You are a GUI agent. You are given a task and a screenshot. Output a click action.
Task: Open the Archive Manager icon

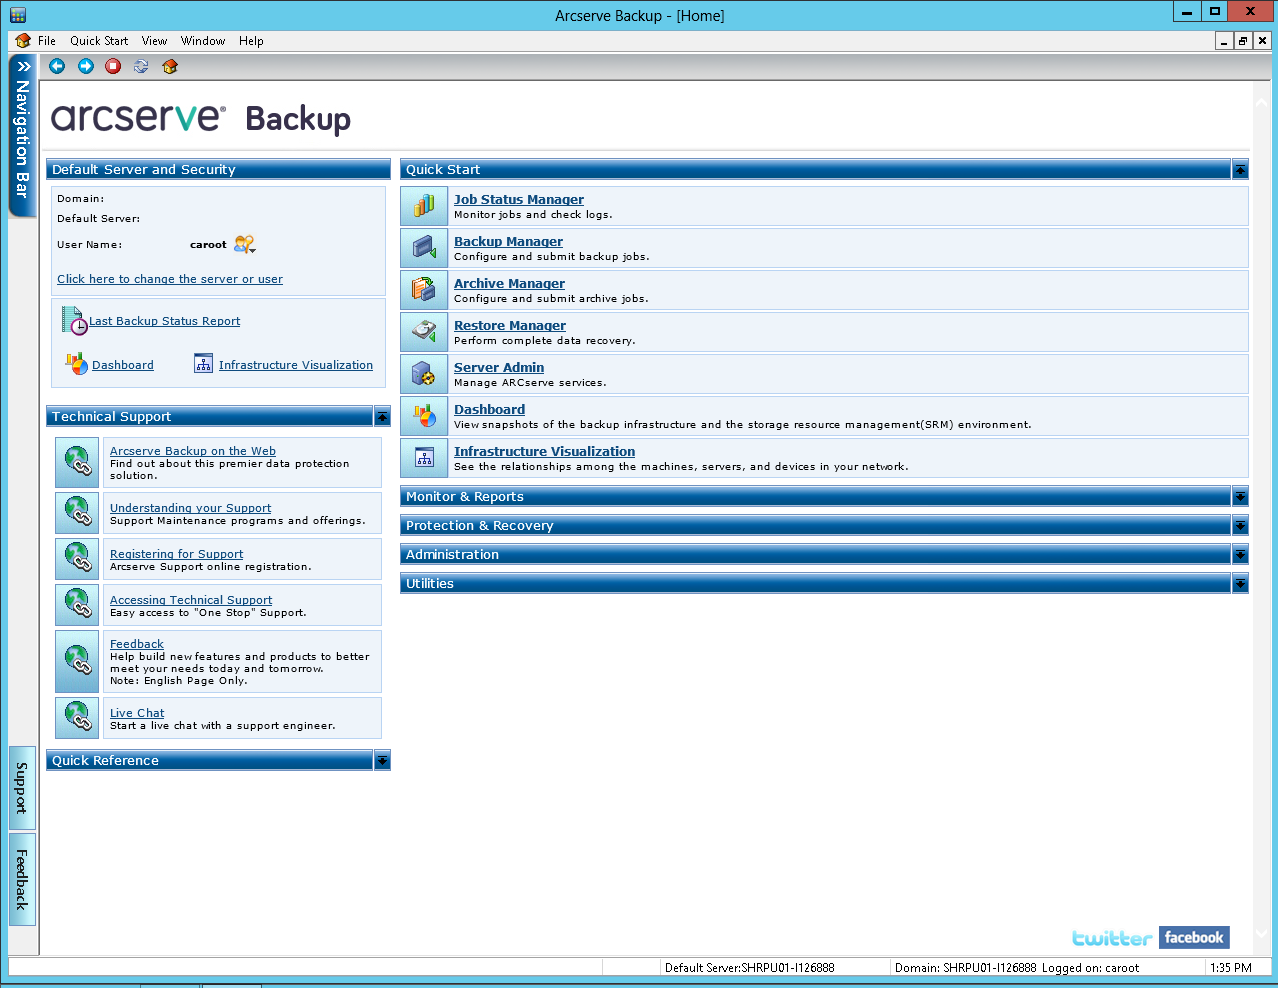click(x=423, y=290)
